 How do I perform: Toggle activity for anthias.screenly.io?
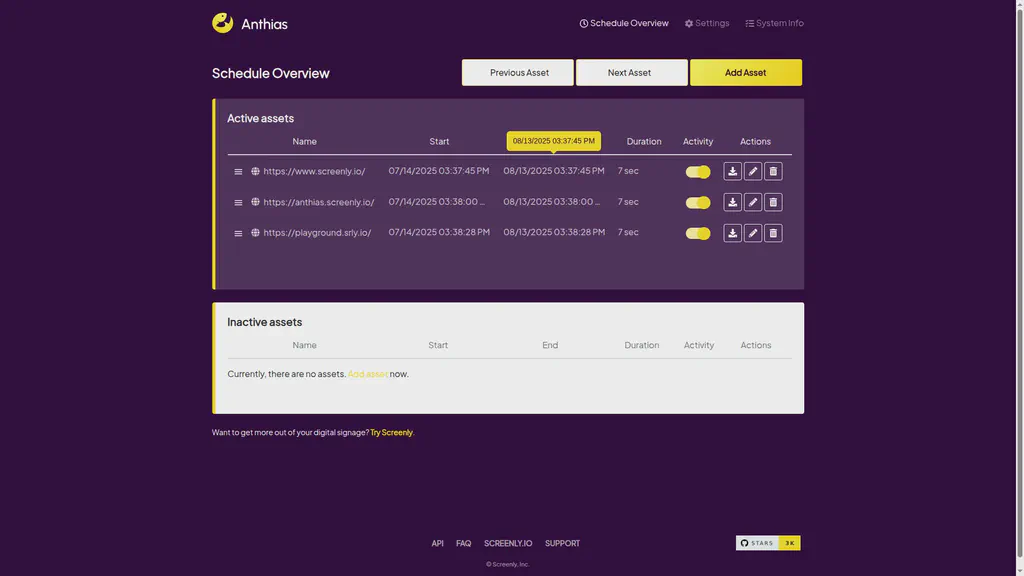(x=698, y=203)
